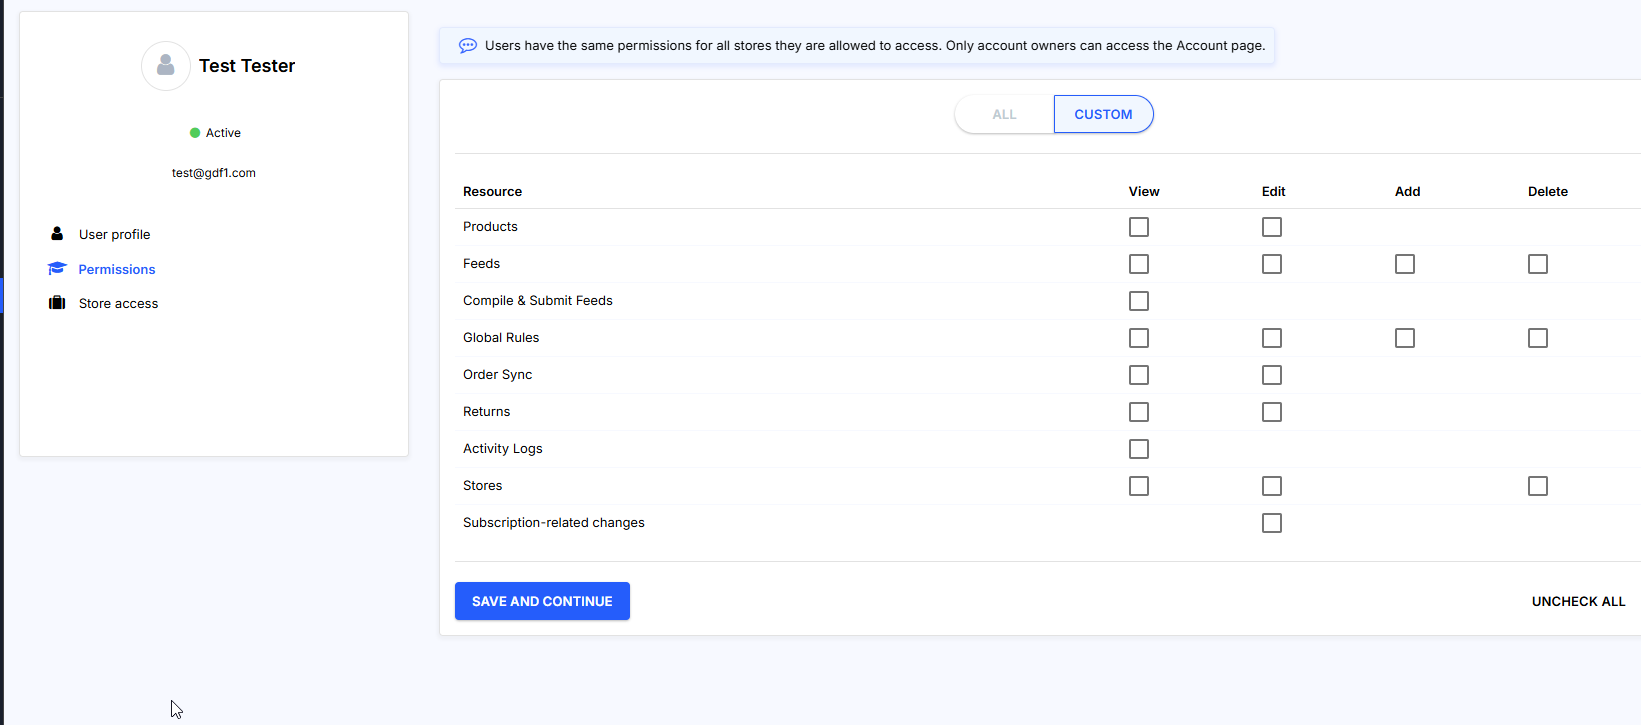Viewport: 1641px width, 725px height.
Task: Click the Permissions graduation cap icon
Action: point(57,269)
